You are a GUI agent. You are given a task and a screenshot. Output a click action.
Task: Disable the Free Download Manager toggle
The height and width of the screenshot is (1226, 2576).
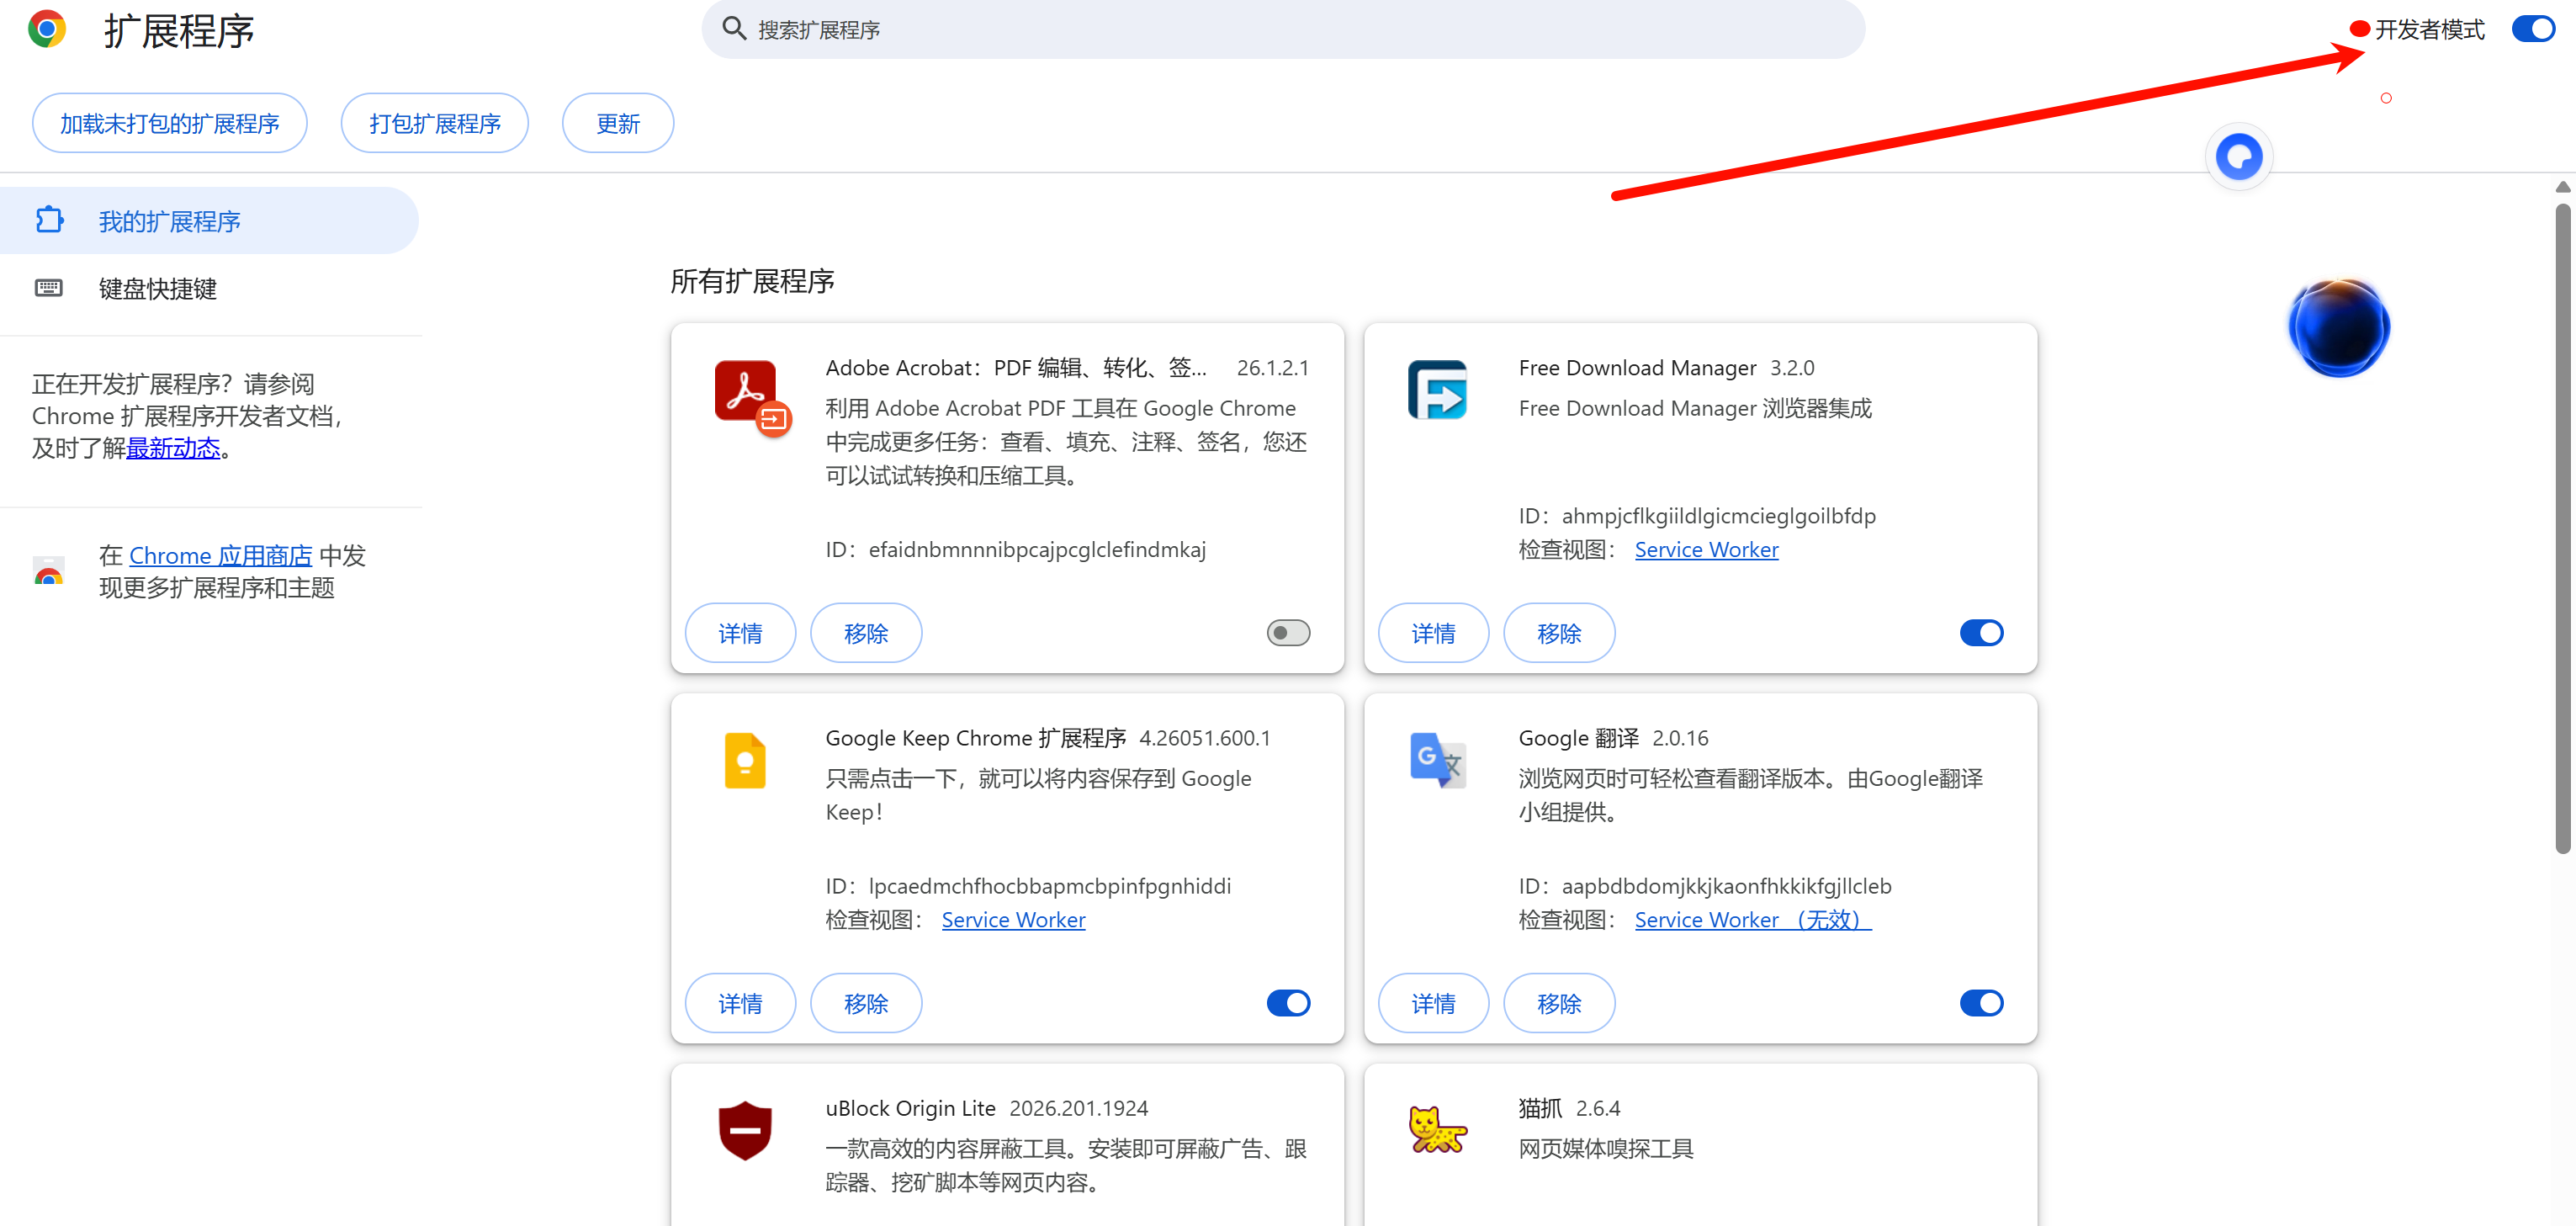tap(1980, 633)
